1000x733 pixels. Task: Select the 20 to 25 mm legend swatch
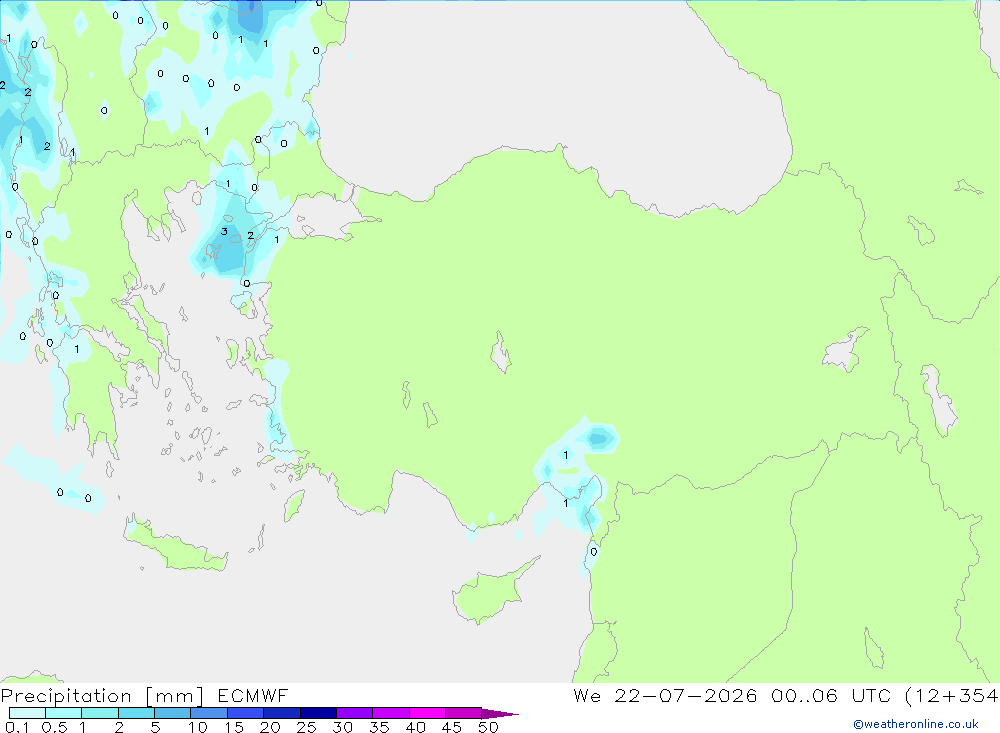281,713
